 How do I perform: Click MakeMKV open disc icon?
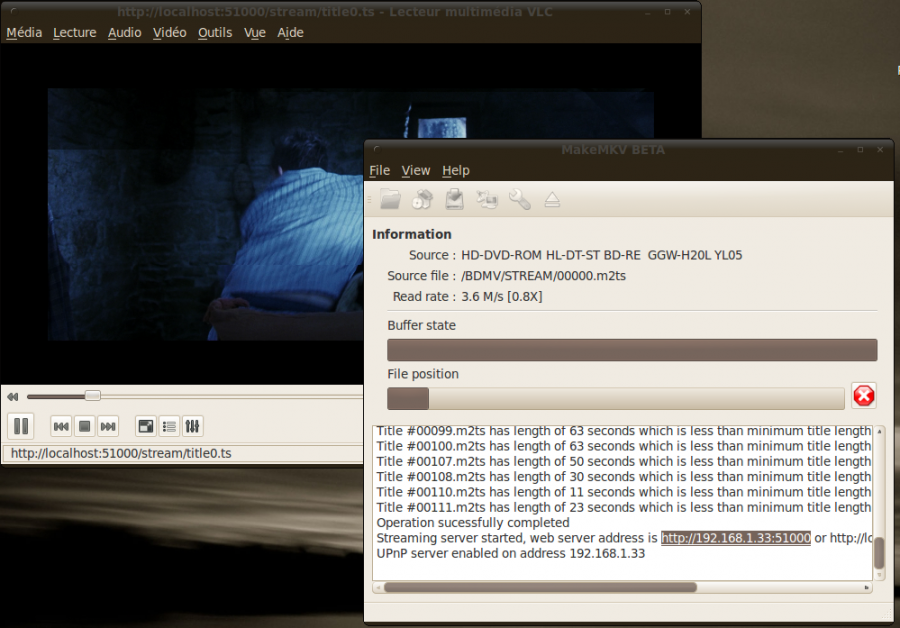click(422, 199)
